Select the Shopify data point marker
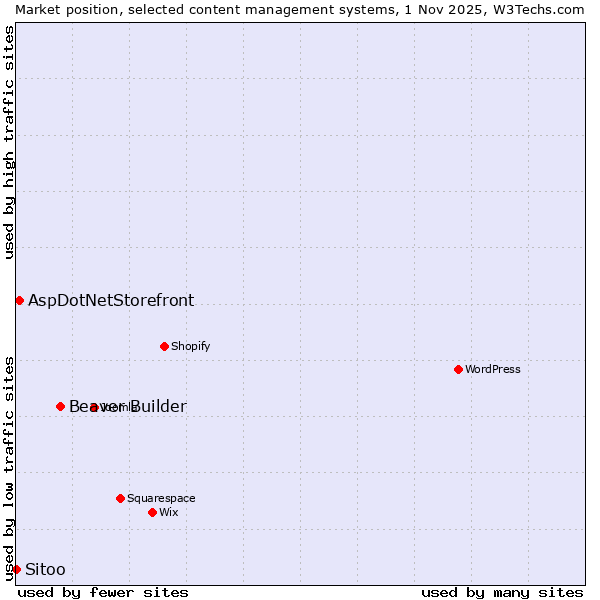The width and height of the screenshot is (600, 600). pyautogui.click(x=164, y=346)
